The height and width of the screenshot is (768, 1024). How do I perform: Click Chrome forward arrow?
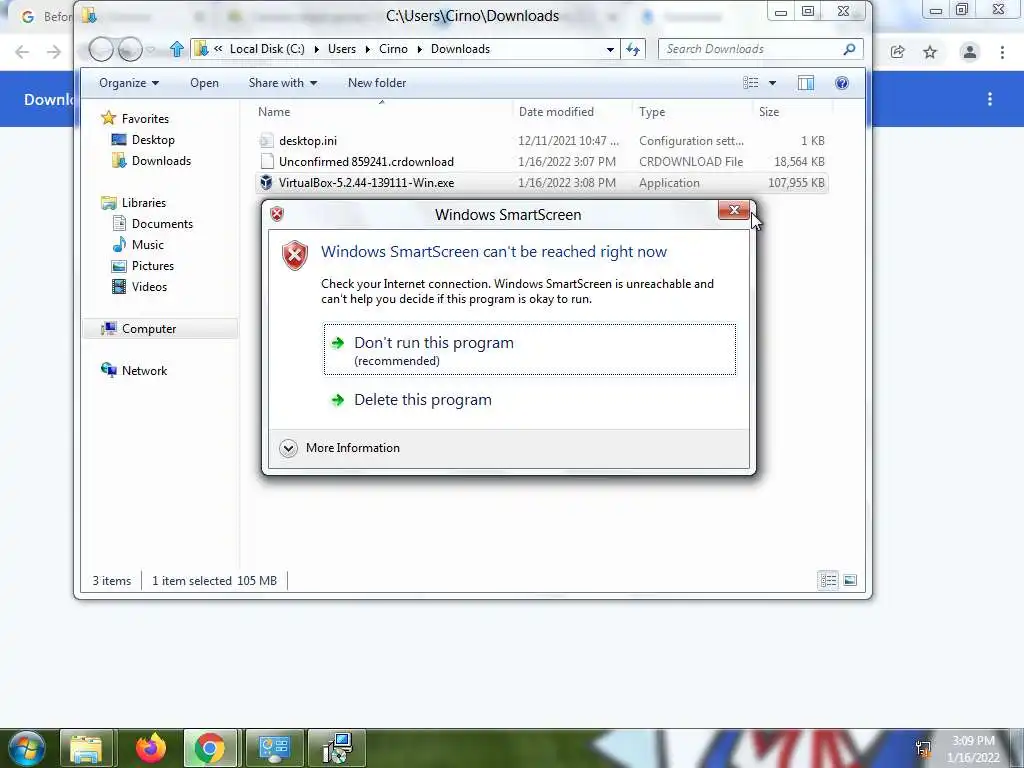click(x=54, y=52)
